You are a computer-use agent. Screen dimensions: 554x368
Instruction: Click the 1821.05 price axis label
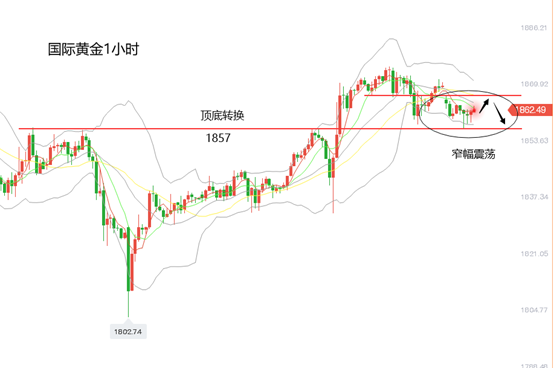click(534, 254)
